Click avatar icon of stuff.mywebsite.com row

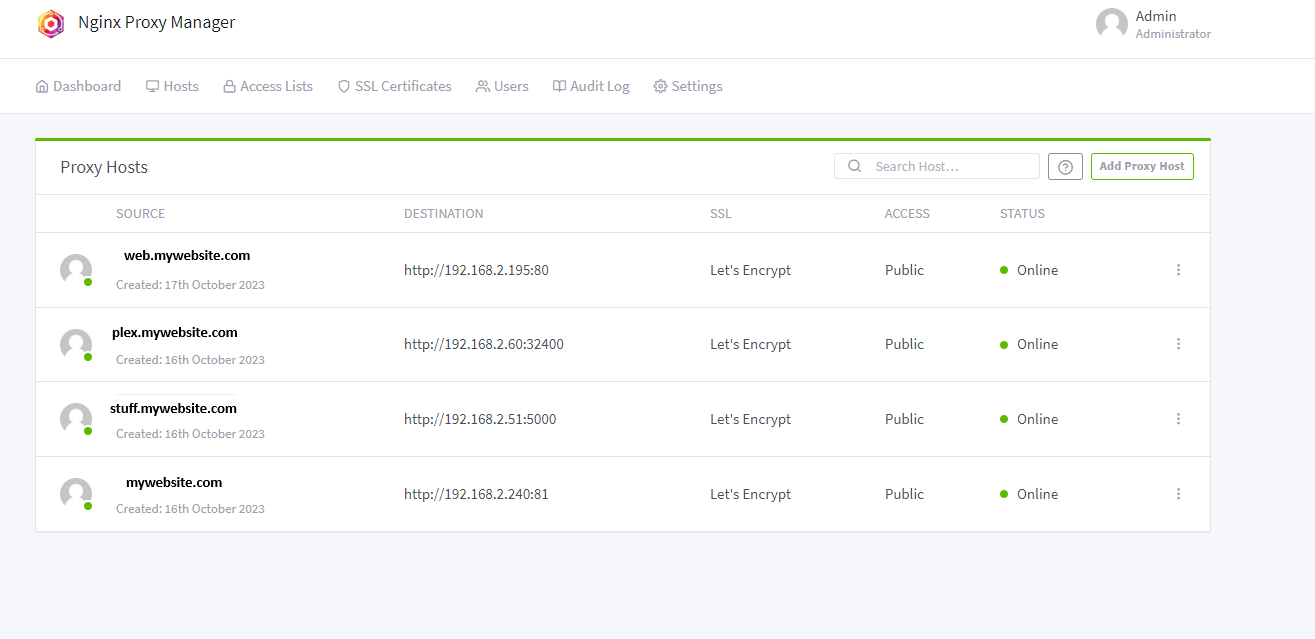76,419
